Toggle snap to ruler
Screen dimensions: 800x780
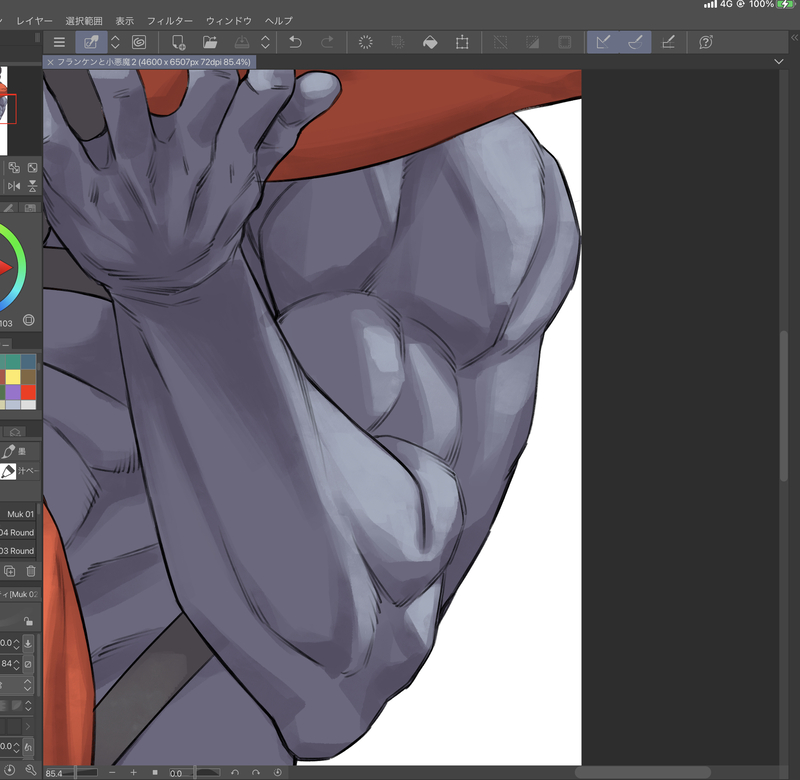(602, 42)
